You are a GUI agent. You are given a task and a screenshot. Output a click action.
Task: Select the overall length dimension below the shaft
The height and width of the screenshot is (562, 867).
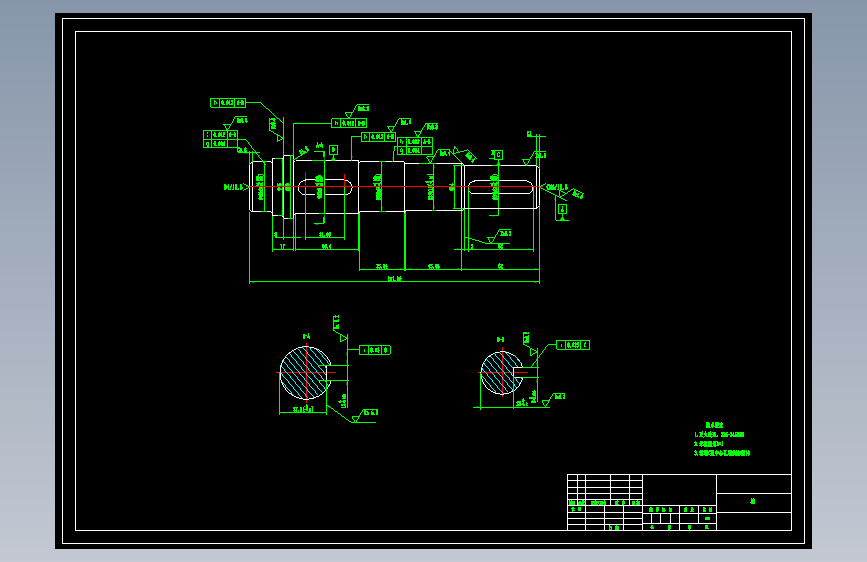pyautogui.click(x=394, y=279)
